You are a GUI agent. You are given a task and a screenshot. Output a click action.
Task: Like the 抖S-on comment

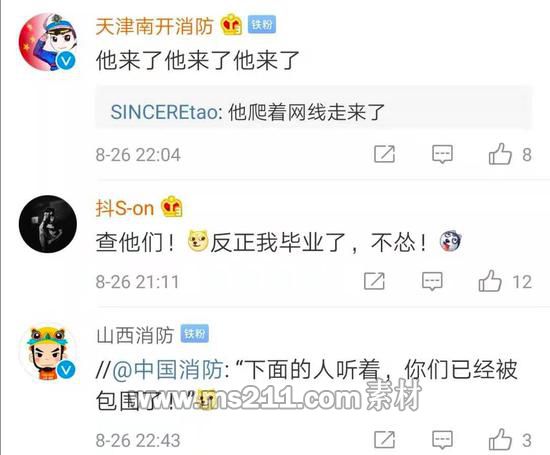coord(490,281)
